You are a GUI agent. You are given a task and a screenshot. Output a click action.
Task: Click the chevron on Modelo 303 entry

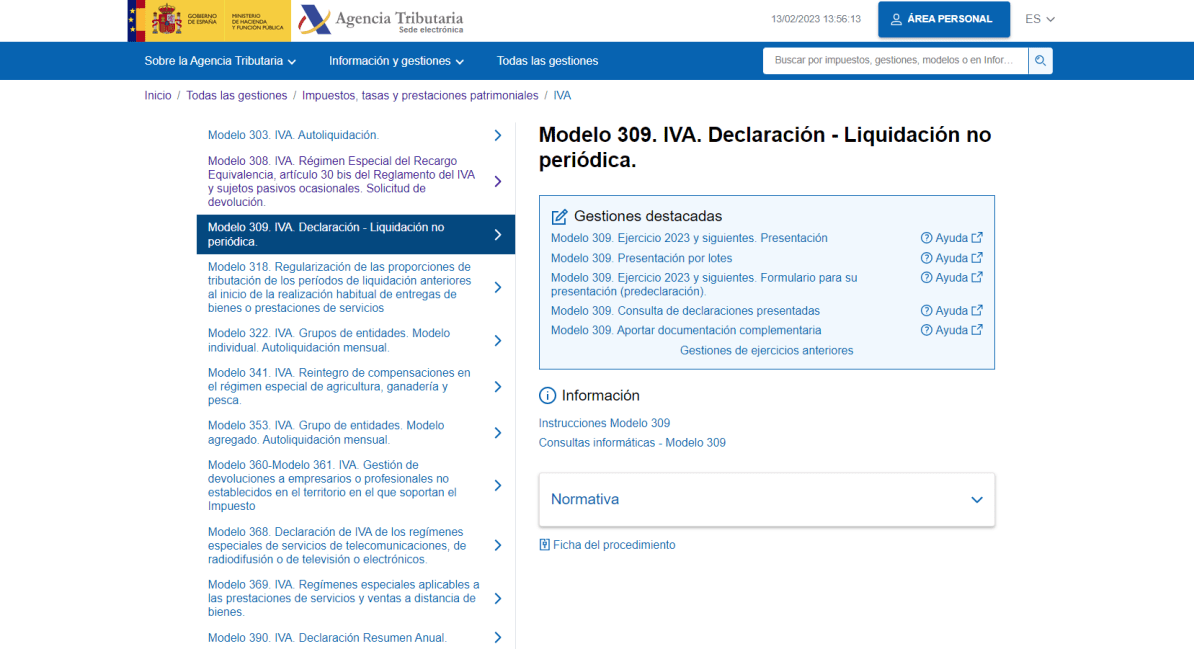(x=497, y=134)
